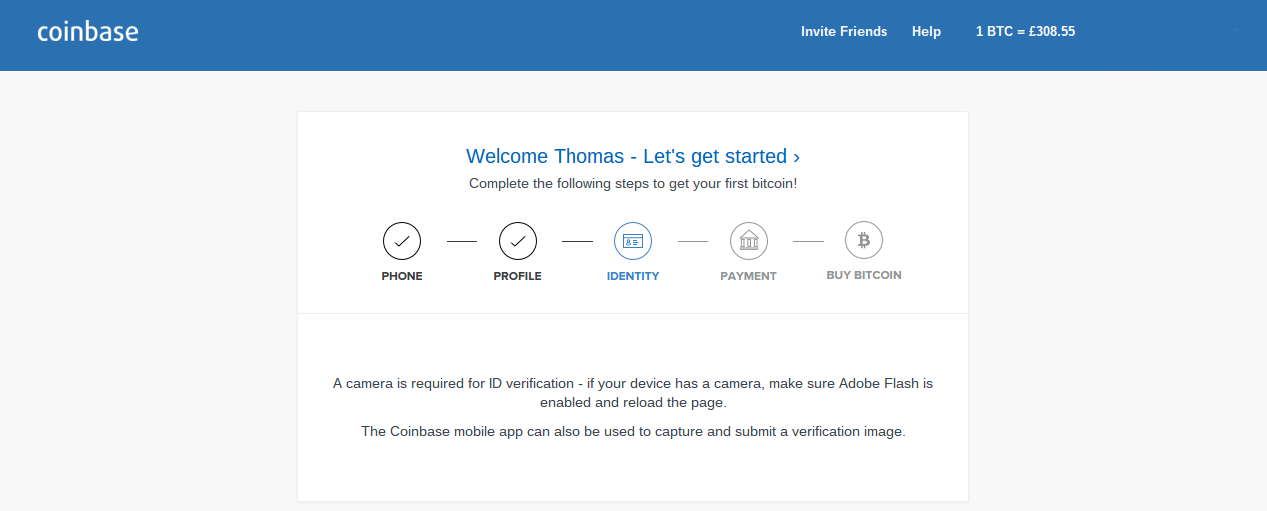The height and width of the screenshot is (511, 1267).
Task: Open the Help menu item
Action: pos(926,31)
